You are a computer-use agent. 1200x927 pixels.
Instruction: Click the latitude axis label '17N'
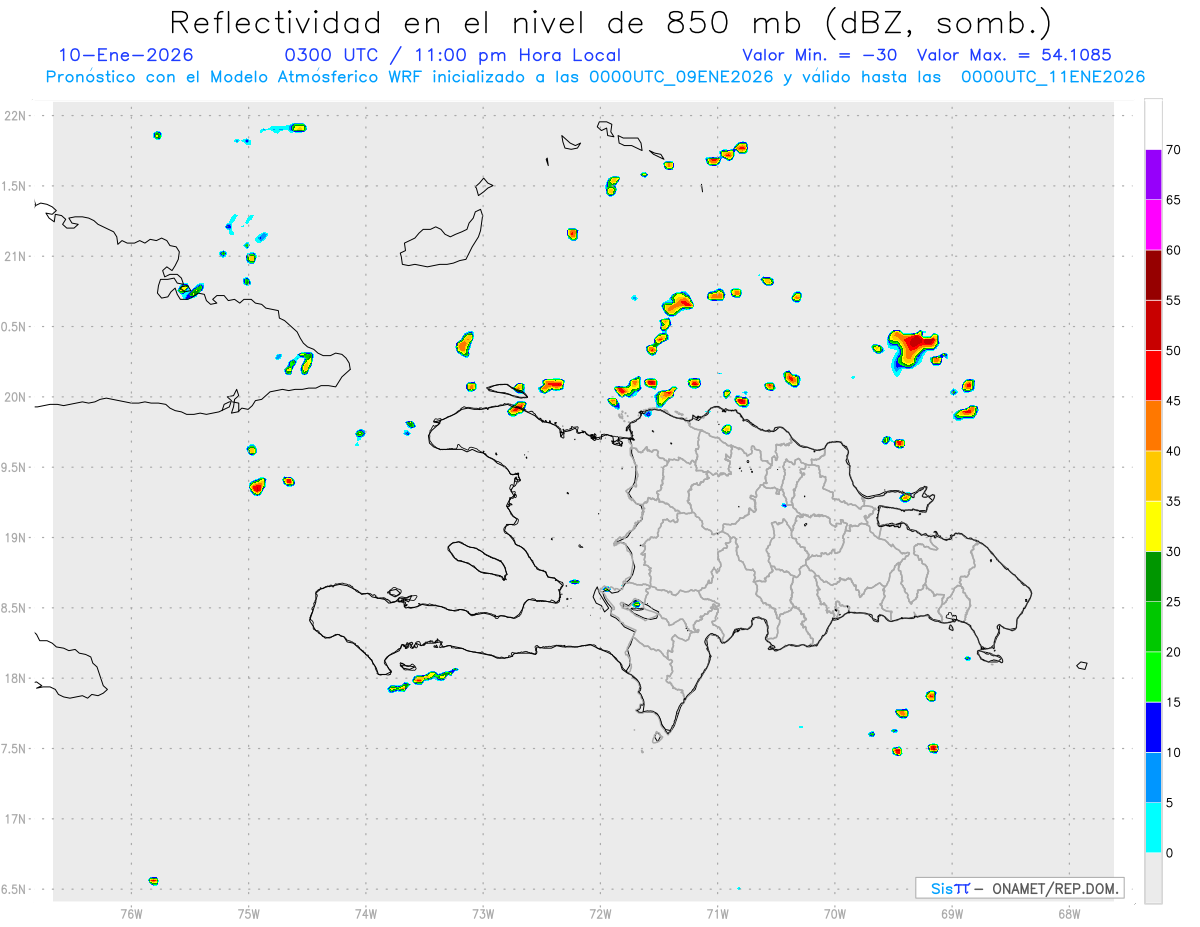click(x=17, y=819)
